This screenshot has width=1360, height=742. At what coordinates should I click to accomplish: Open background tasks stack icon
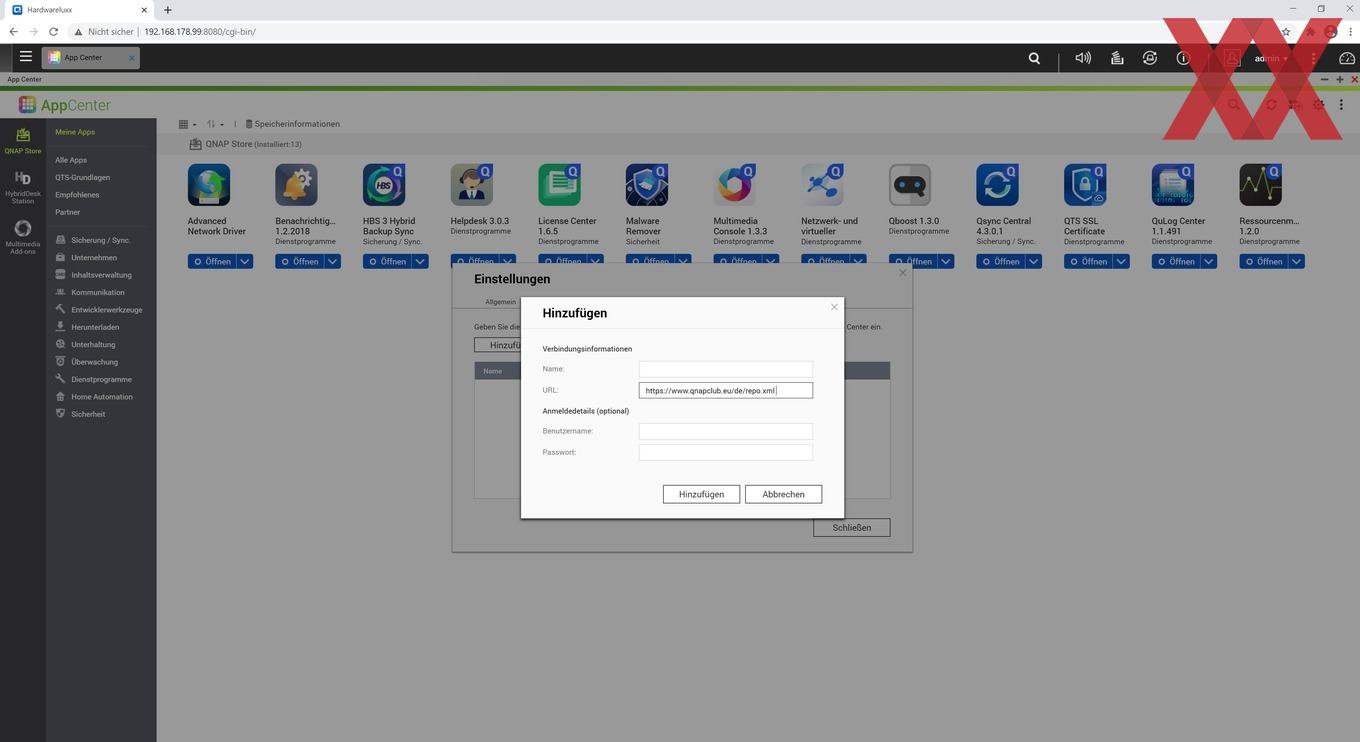1117,58
